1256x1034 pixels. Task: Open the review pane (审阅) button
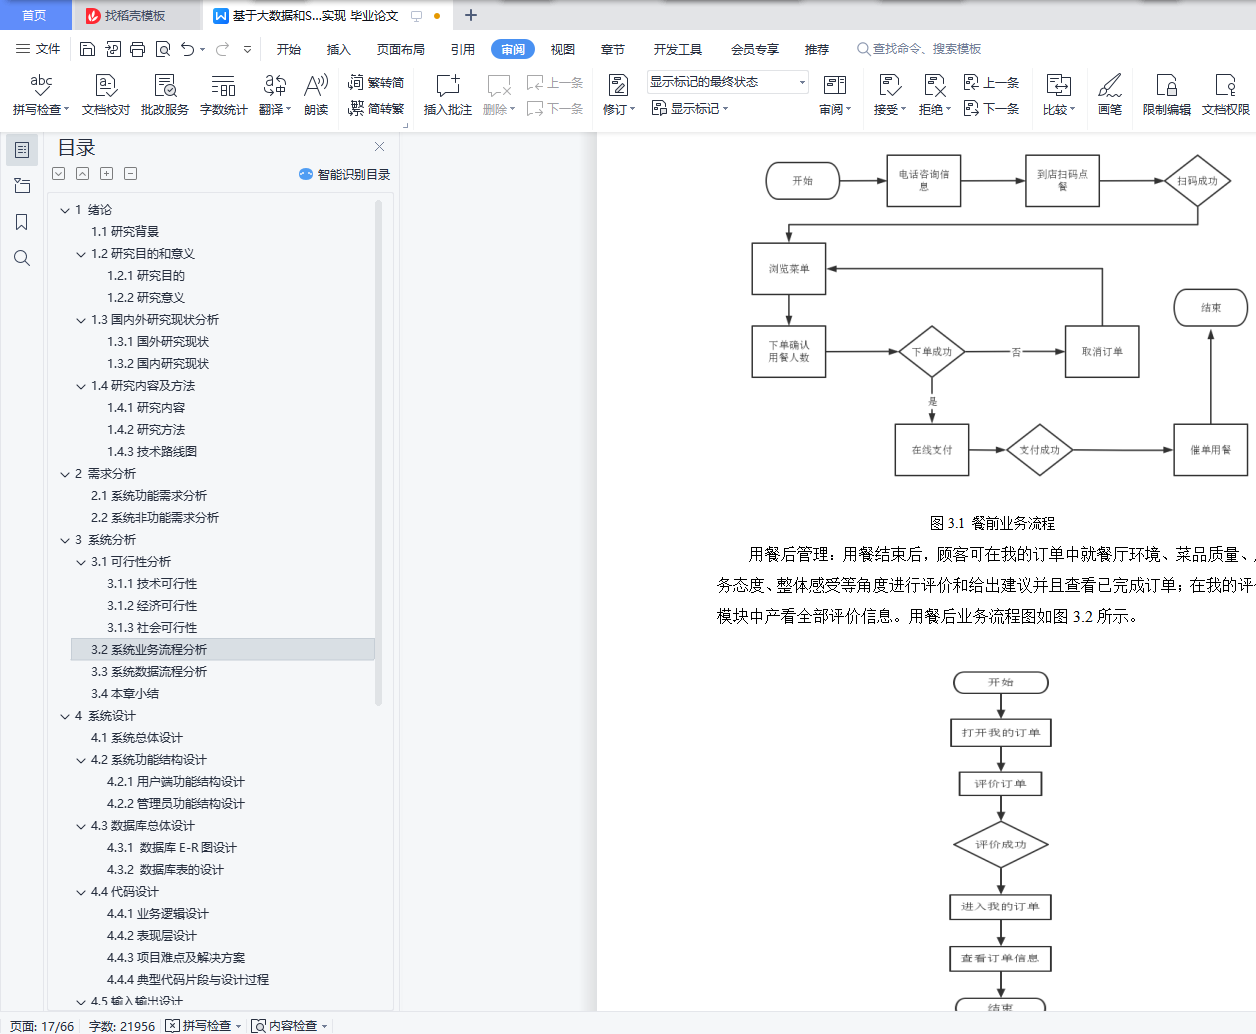coord(835,95)
